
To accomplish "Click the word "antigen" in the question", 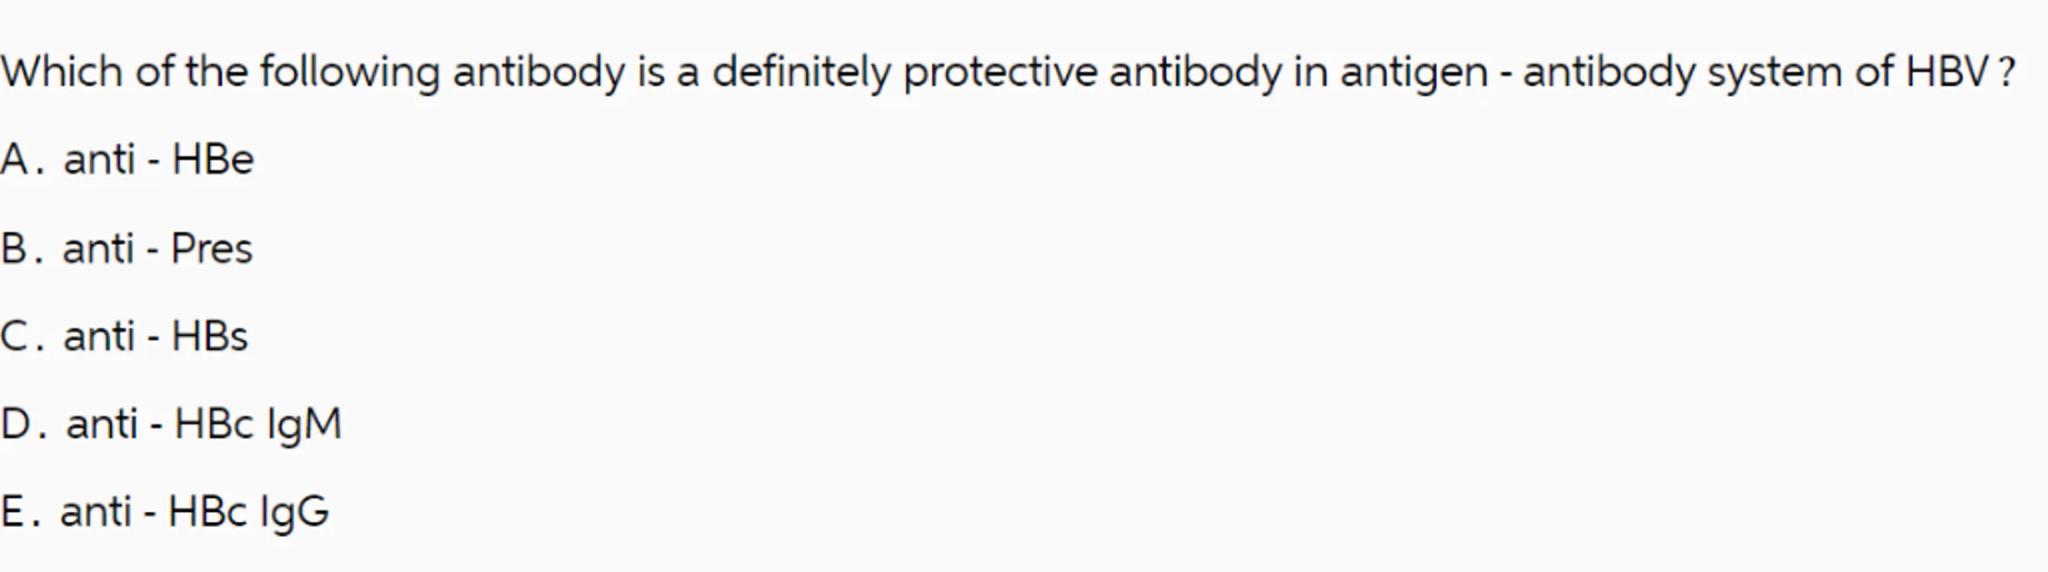I will (1413, 72).
